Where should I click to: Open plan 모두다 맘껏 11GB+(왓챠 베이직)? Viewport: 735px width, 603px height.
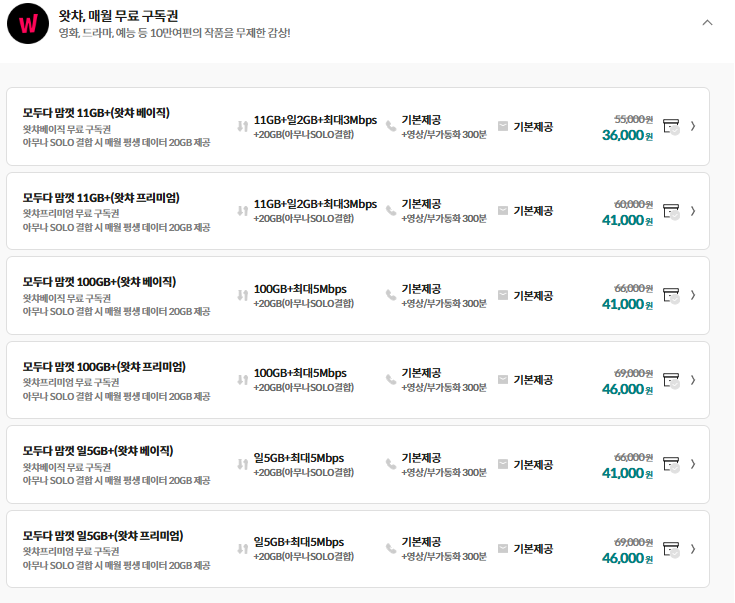pos(96,113)
